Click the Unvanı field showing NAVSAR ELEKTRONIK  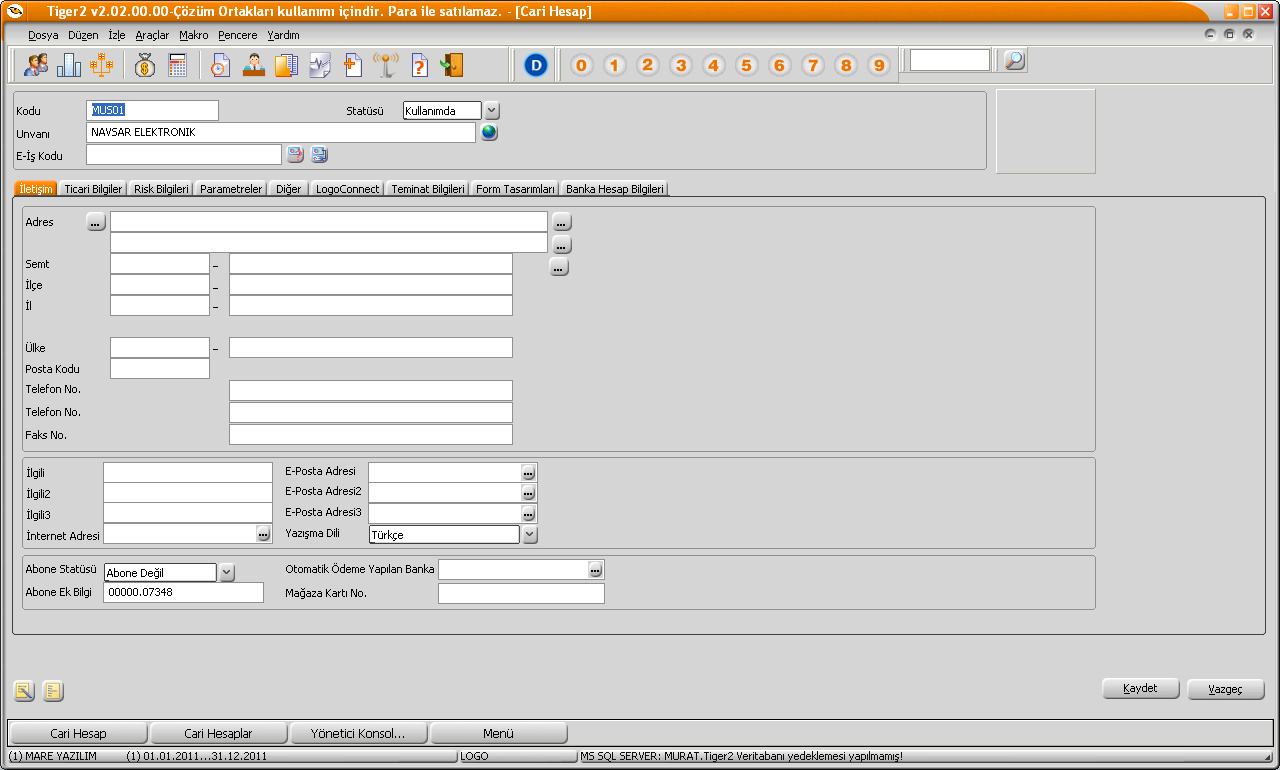pos(281,132)
